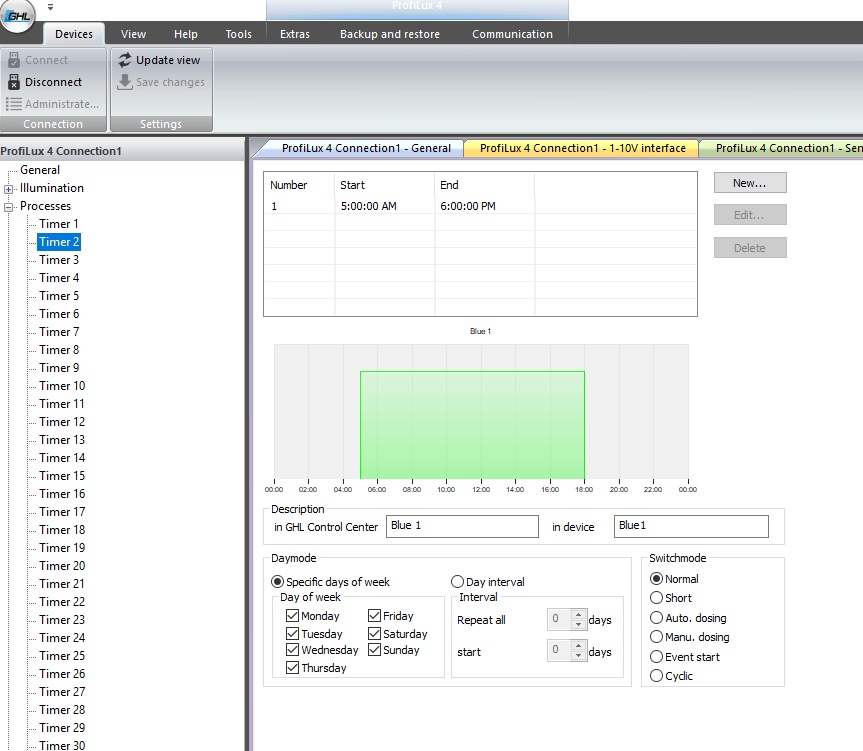Select General in the device tree
The height and width of the screenshot is (751, 863).
[40, 170]
